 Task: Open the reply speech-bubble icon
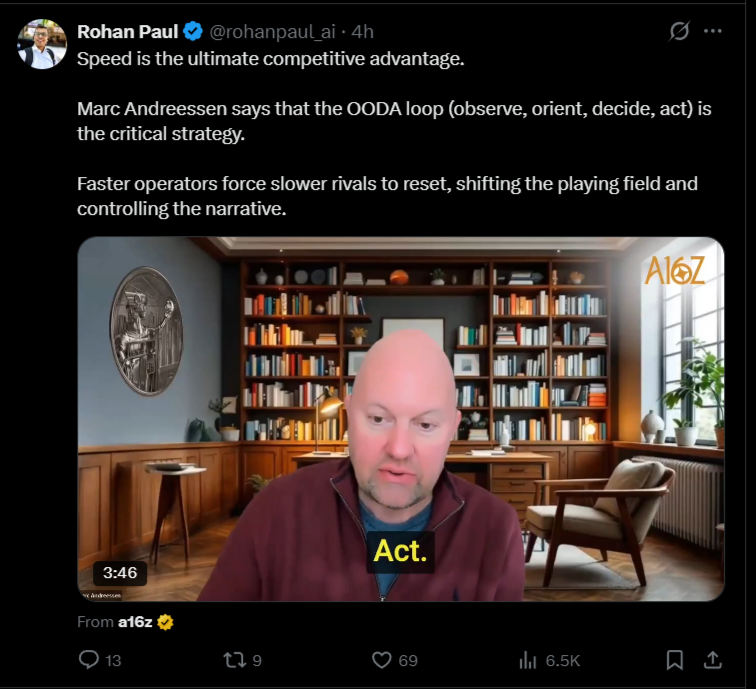point(89,659)
